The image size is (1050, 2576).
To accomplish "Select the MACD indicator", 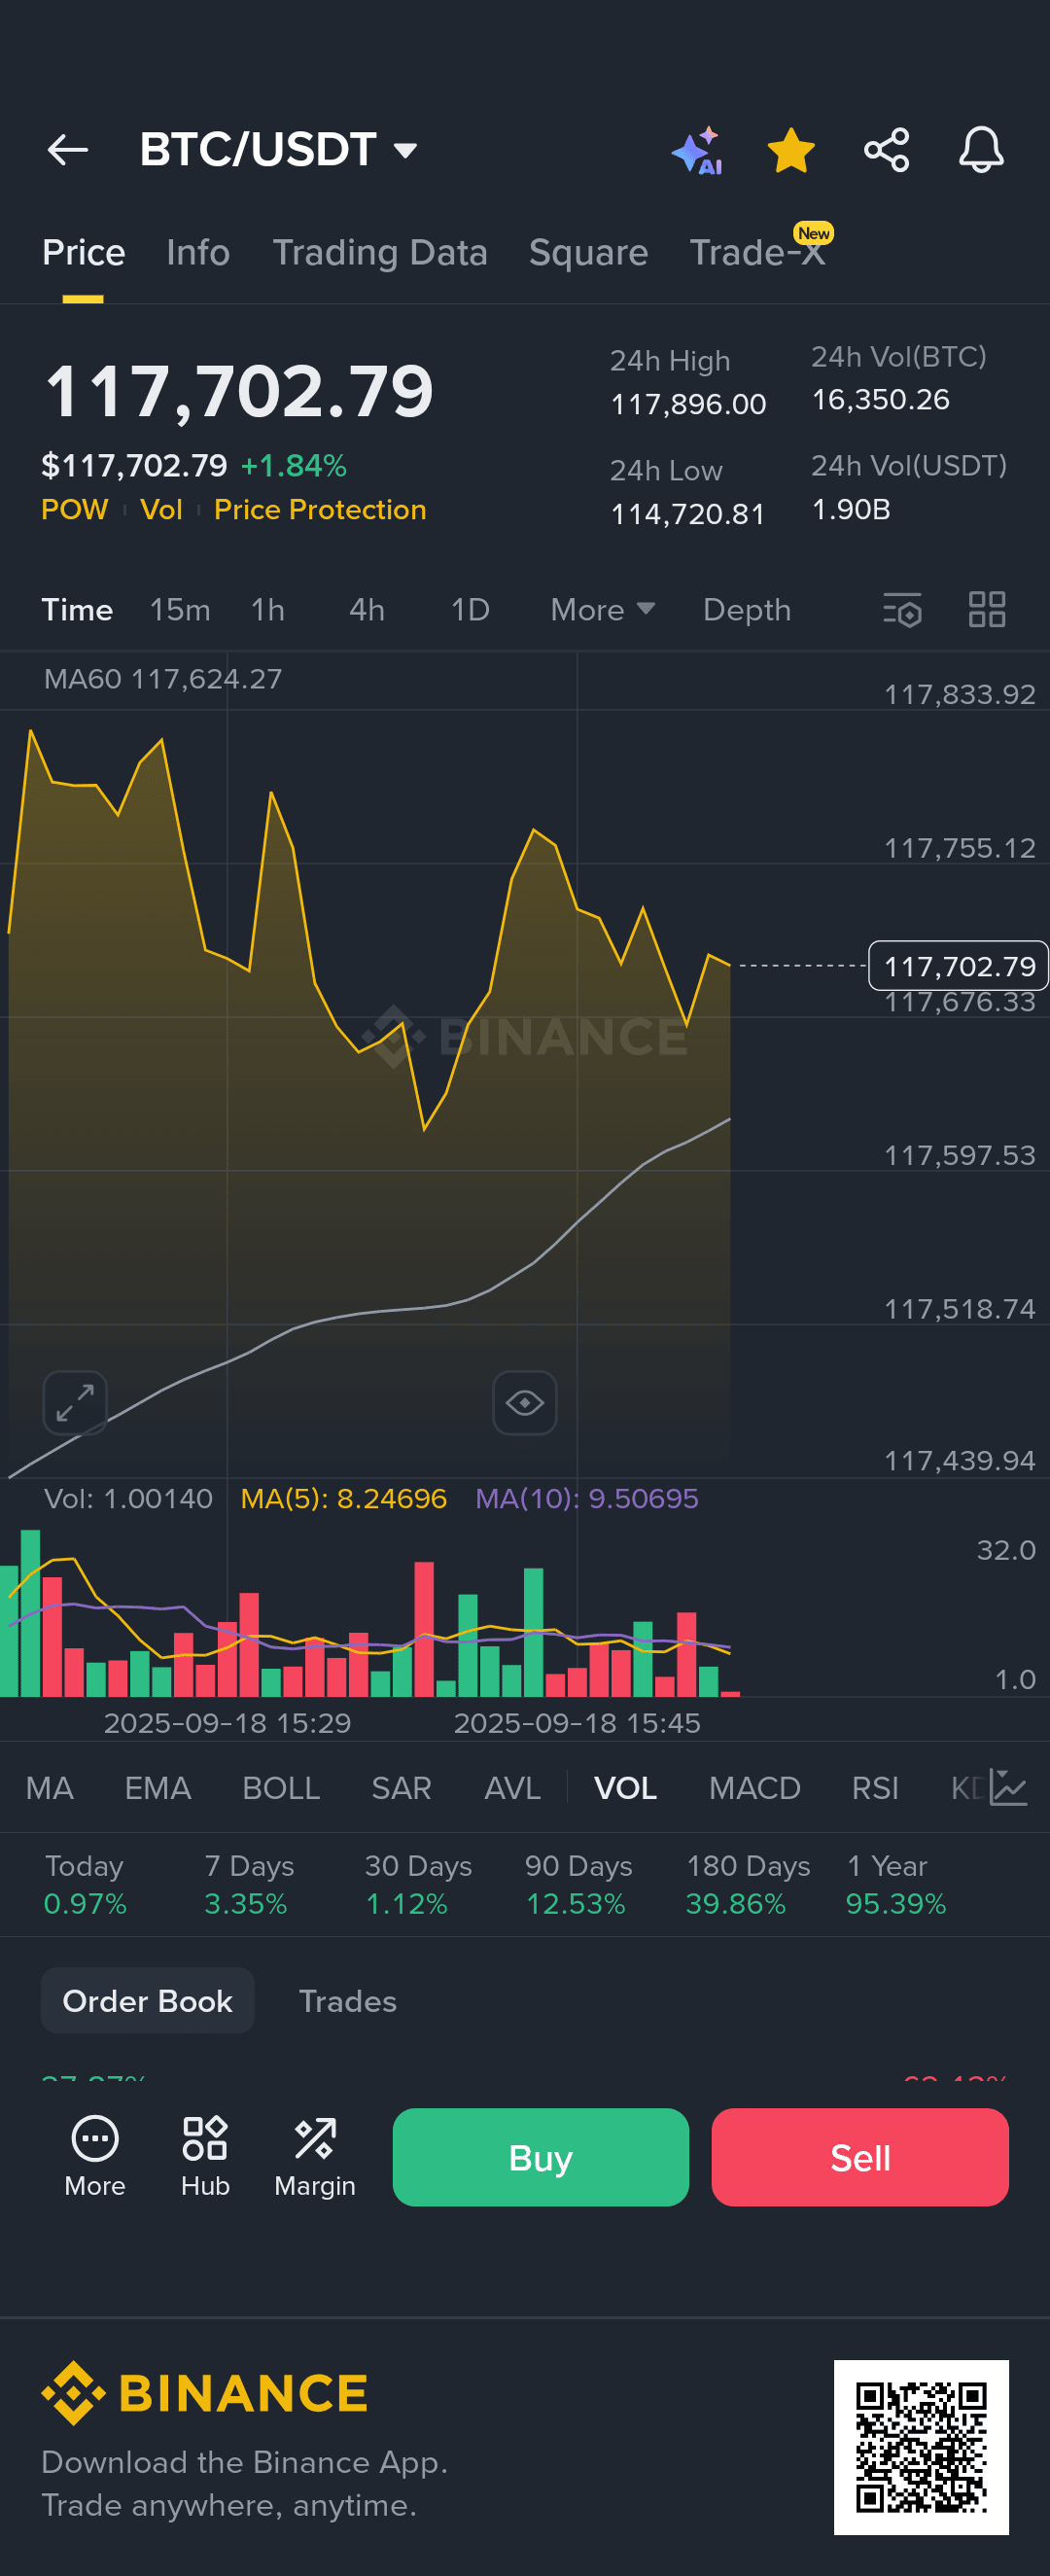I will (754, 1788).
